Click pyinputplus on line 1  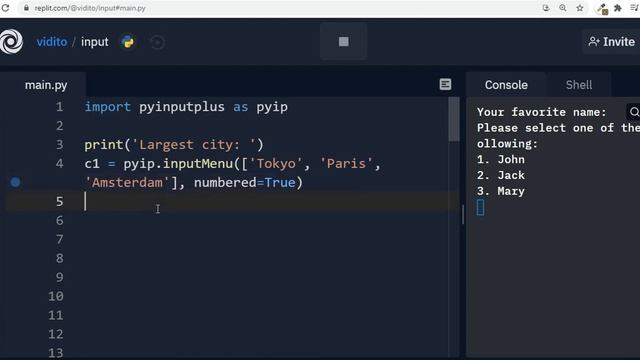click(182, 107)
